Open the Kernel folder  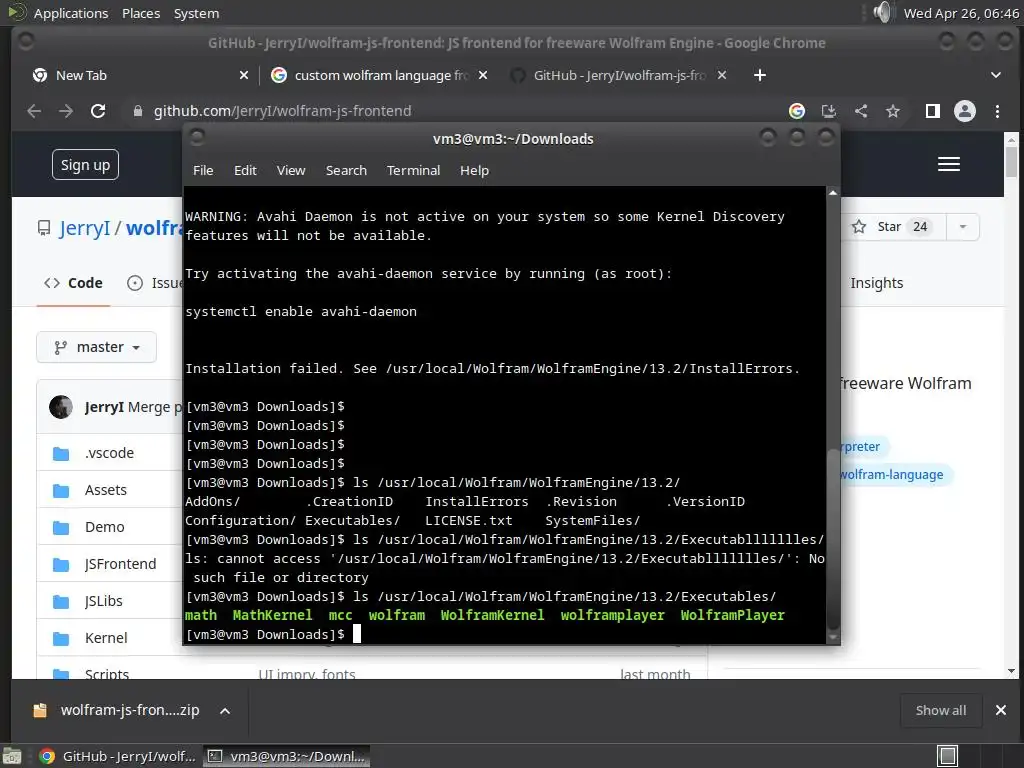[106, 638]
